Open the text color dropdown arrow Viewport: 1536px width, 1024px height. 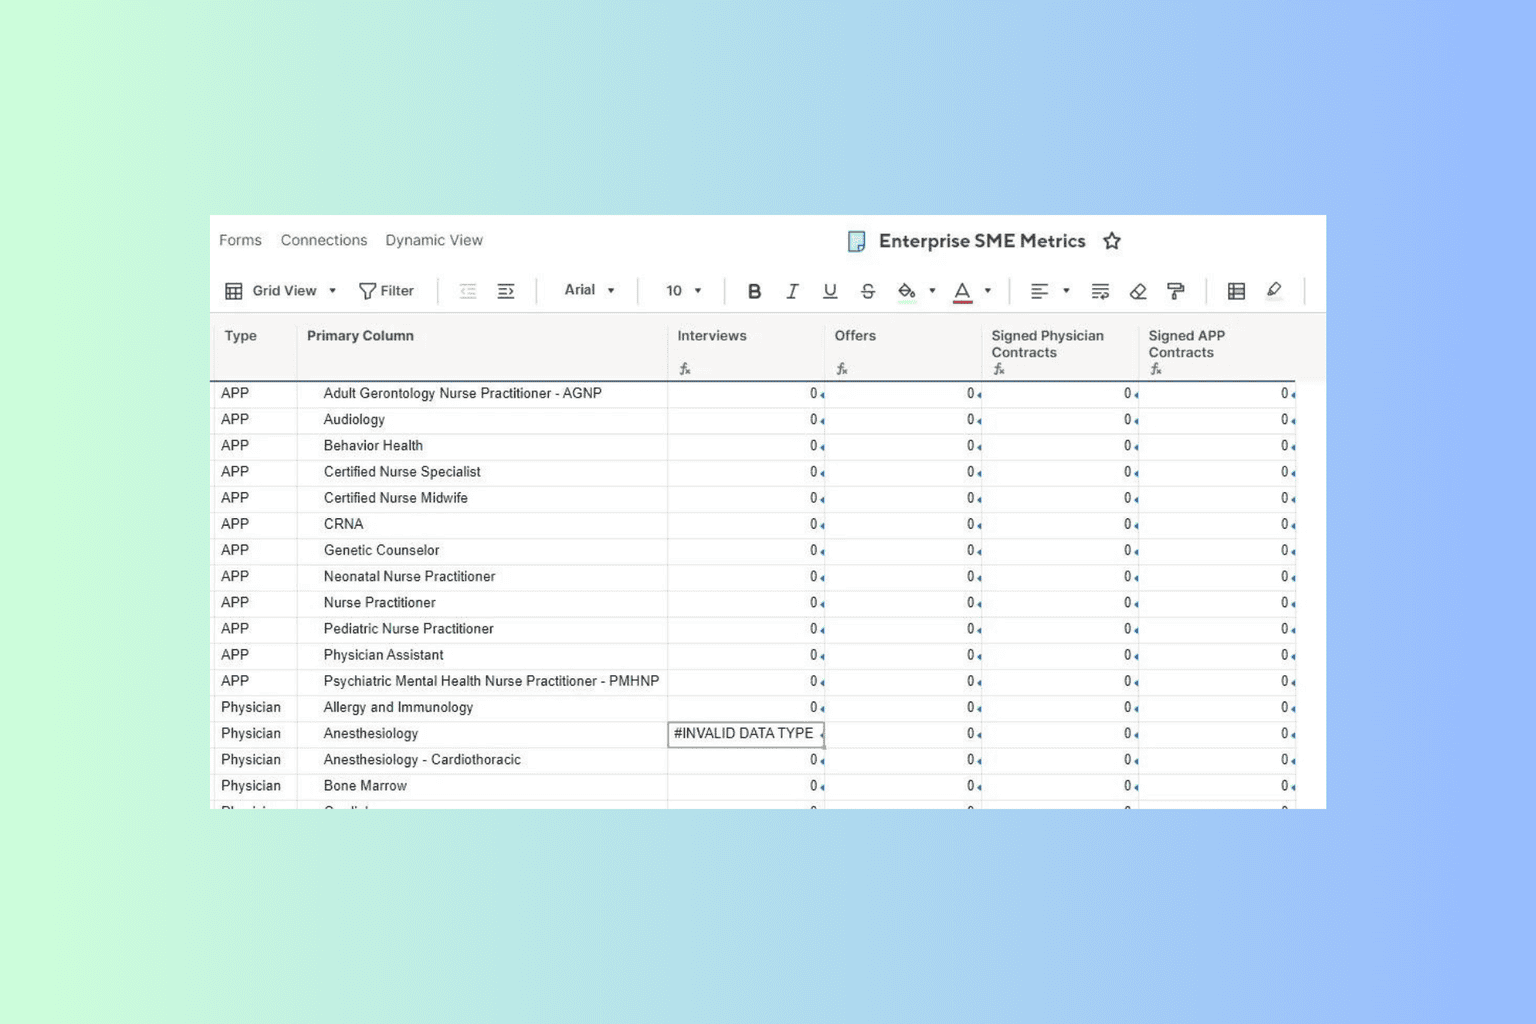point(988,291)
